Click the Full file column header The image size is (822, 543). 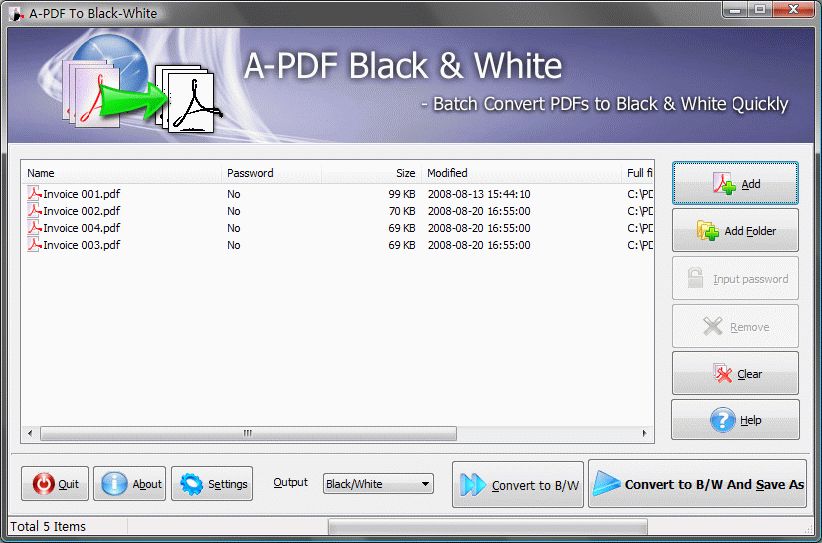coord(637,173)
